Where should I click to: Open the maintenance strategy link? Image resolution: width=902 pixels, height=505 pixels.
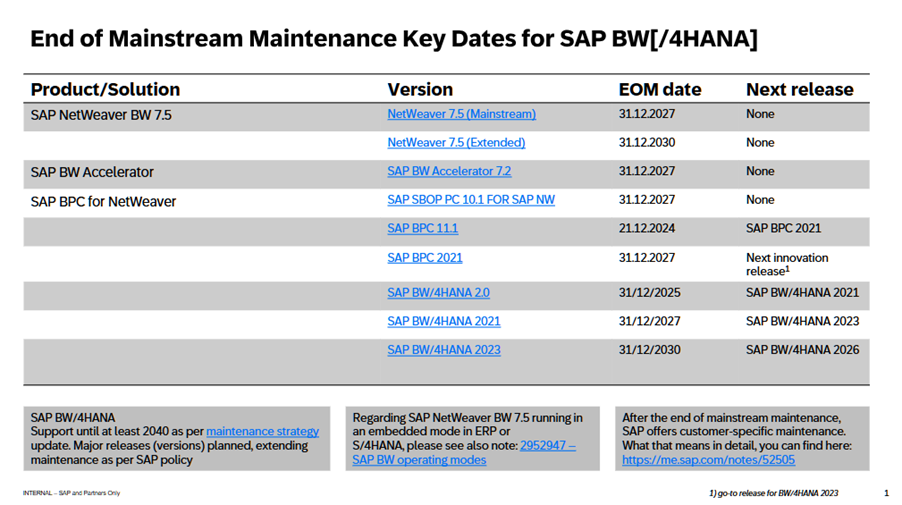click(262, 431)
